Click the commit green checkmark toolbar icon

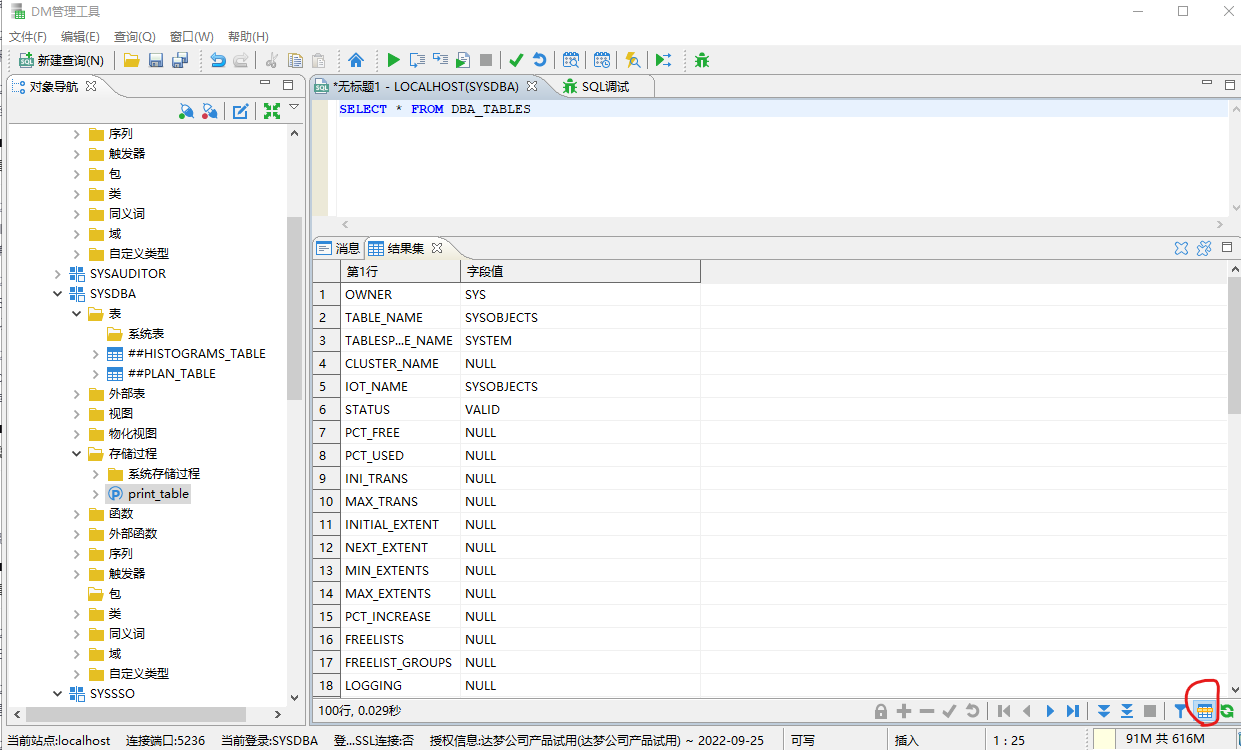click(516, 60)
